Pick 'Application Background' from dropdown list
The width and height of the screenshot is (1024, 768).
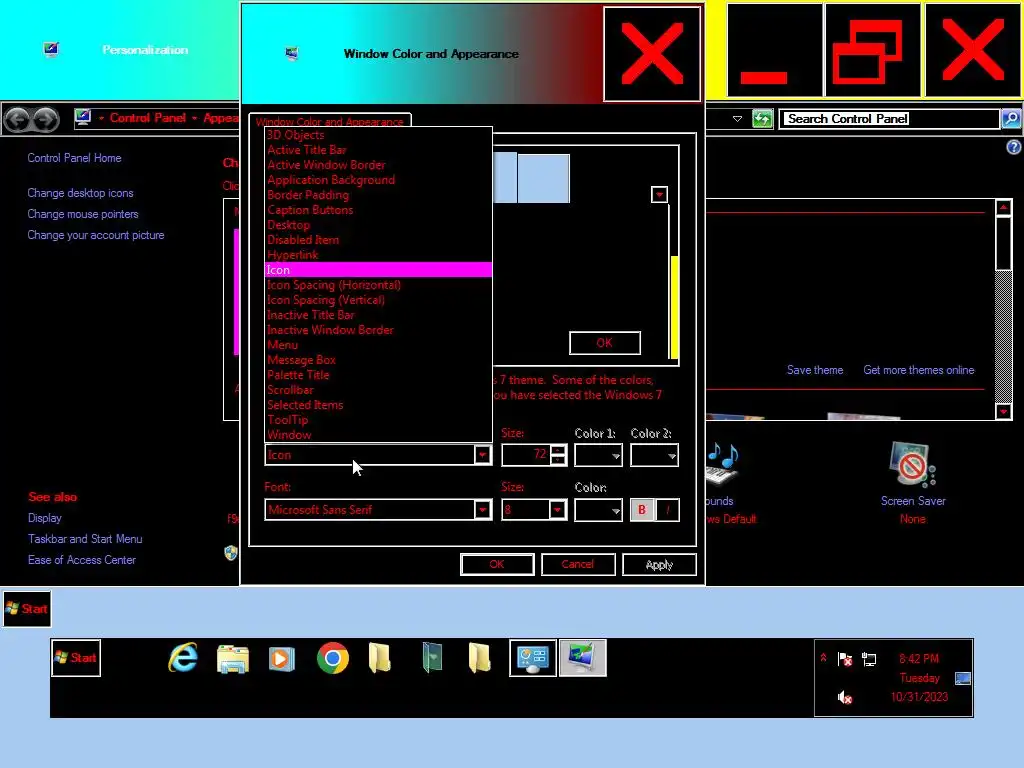378,180
